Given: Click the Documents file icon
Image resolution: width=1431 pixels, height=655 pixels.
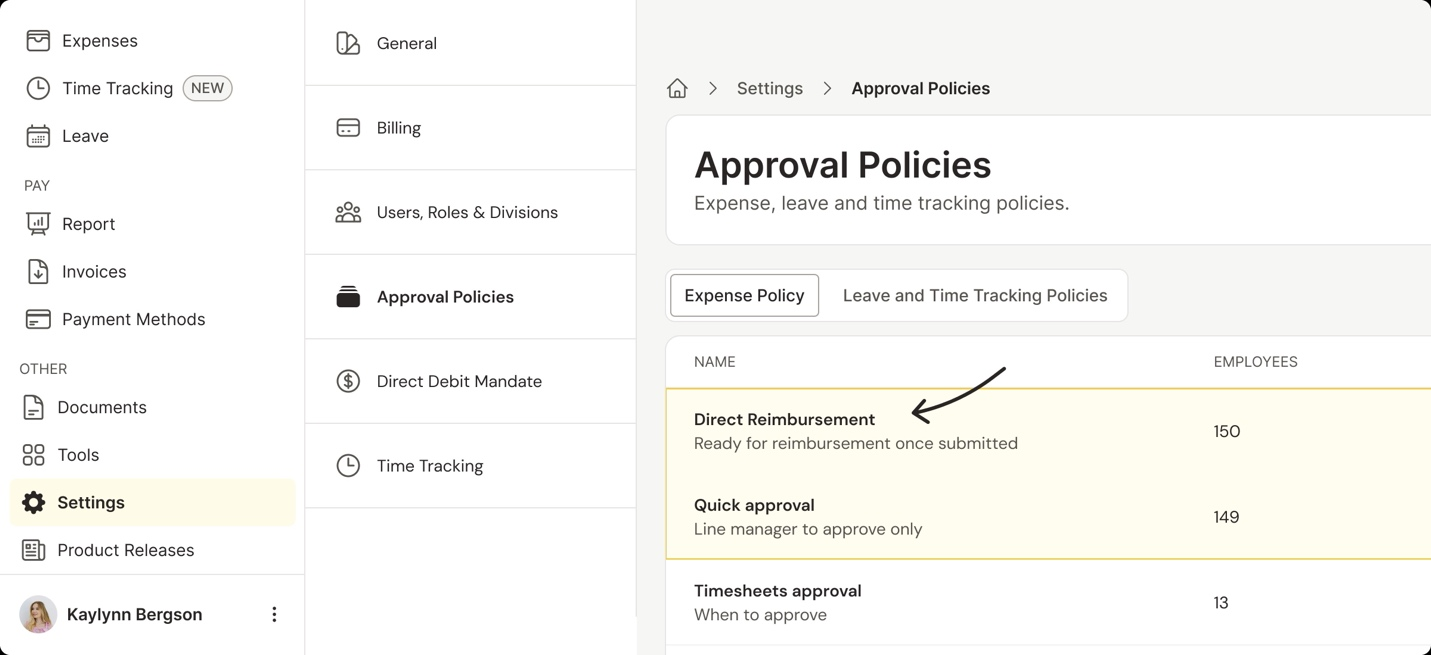Looking at the screenshot, I should tap(33, 407).
